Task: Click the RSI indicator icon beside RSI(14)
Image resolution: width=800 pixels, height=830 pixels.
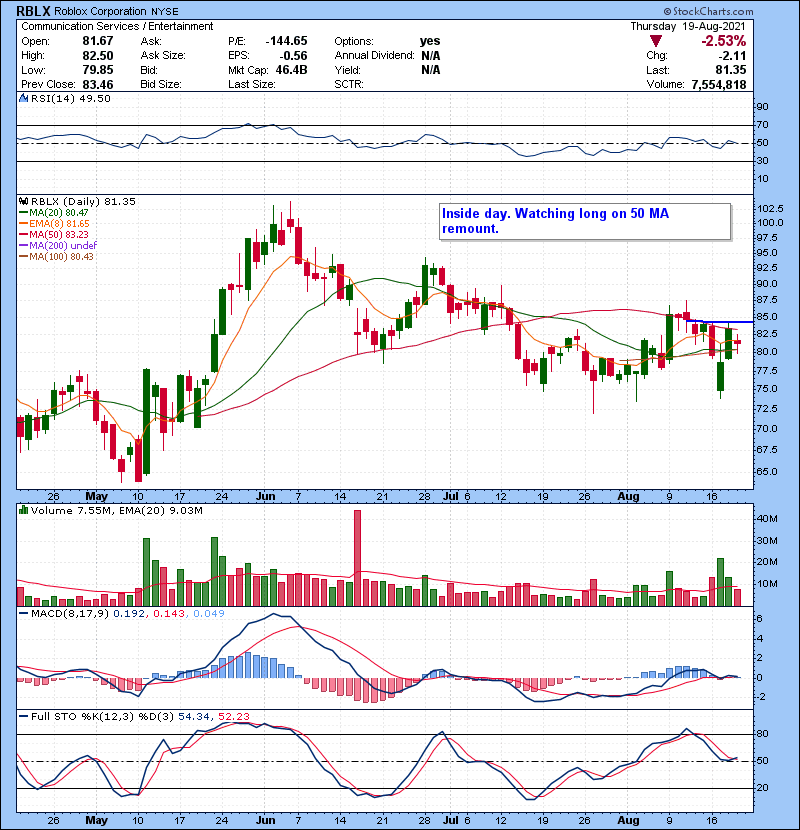Action: click(x=23, y=98)
